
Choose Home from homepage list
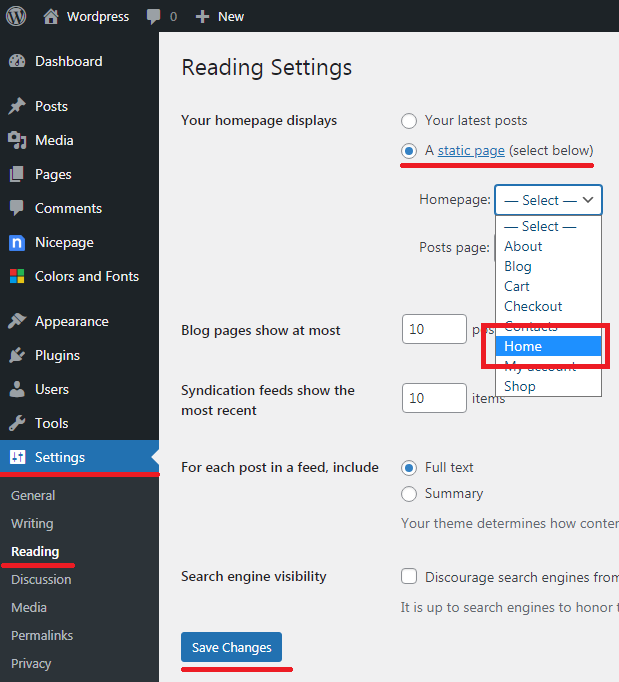pyautogui.click(x=549, y=346)
